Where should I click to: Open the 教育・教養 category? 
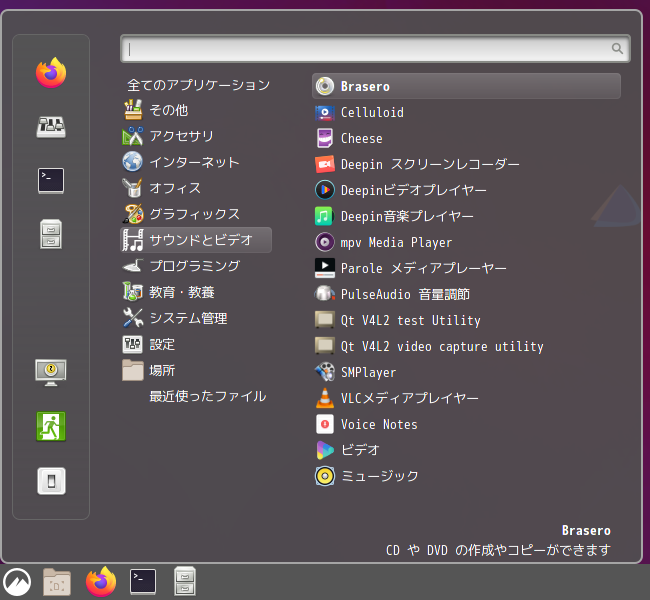(x=196, y=292)
